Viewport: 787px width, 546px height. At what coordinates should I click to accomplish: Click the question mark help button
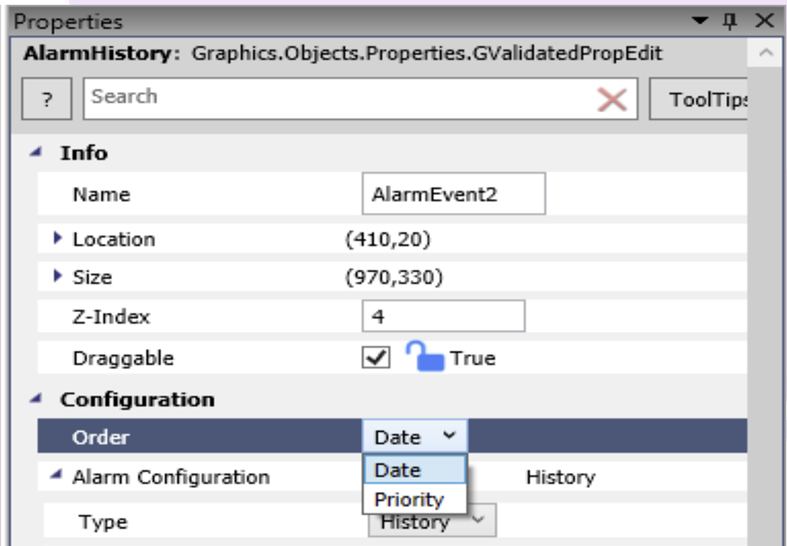(x=46, y=100)
